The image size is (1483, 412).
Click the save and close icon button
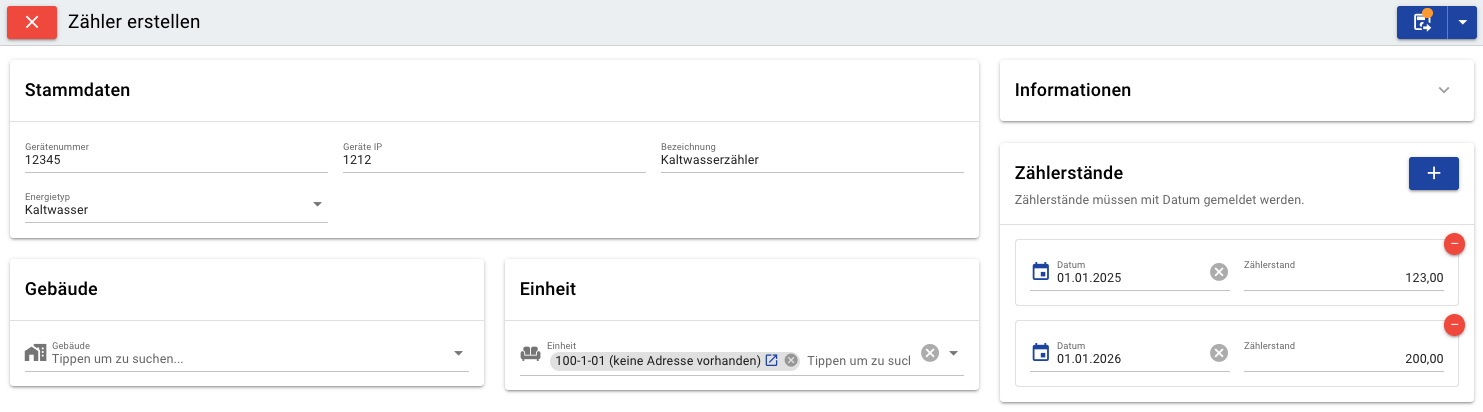click(1421, 22)
